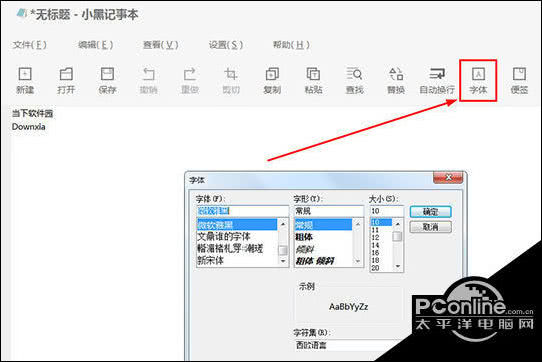This screenshot has height=362, width=542.
Task: Select size 16 in size list
Action: click(381, 253)
